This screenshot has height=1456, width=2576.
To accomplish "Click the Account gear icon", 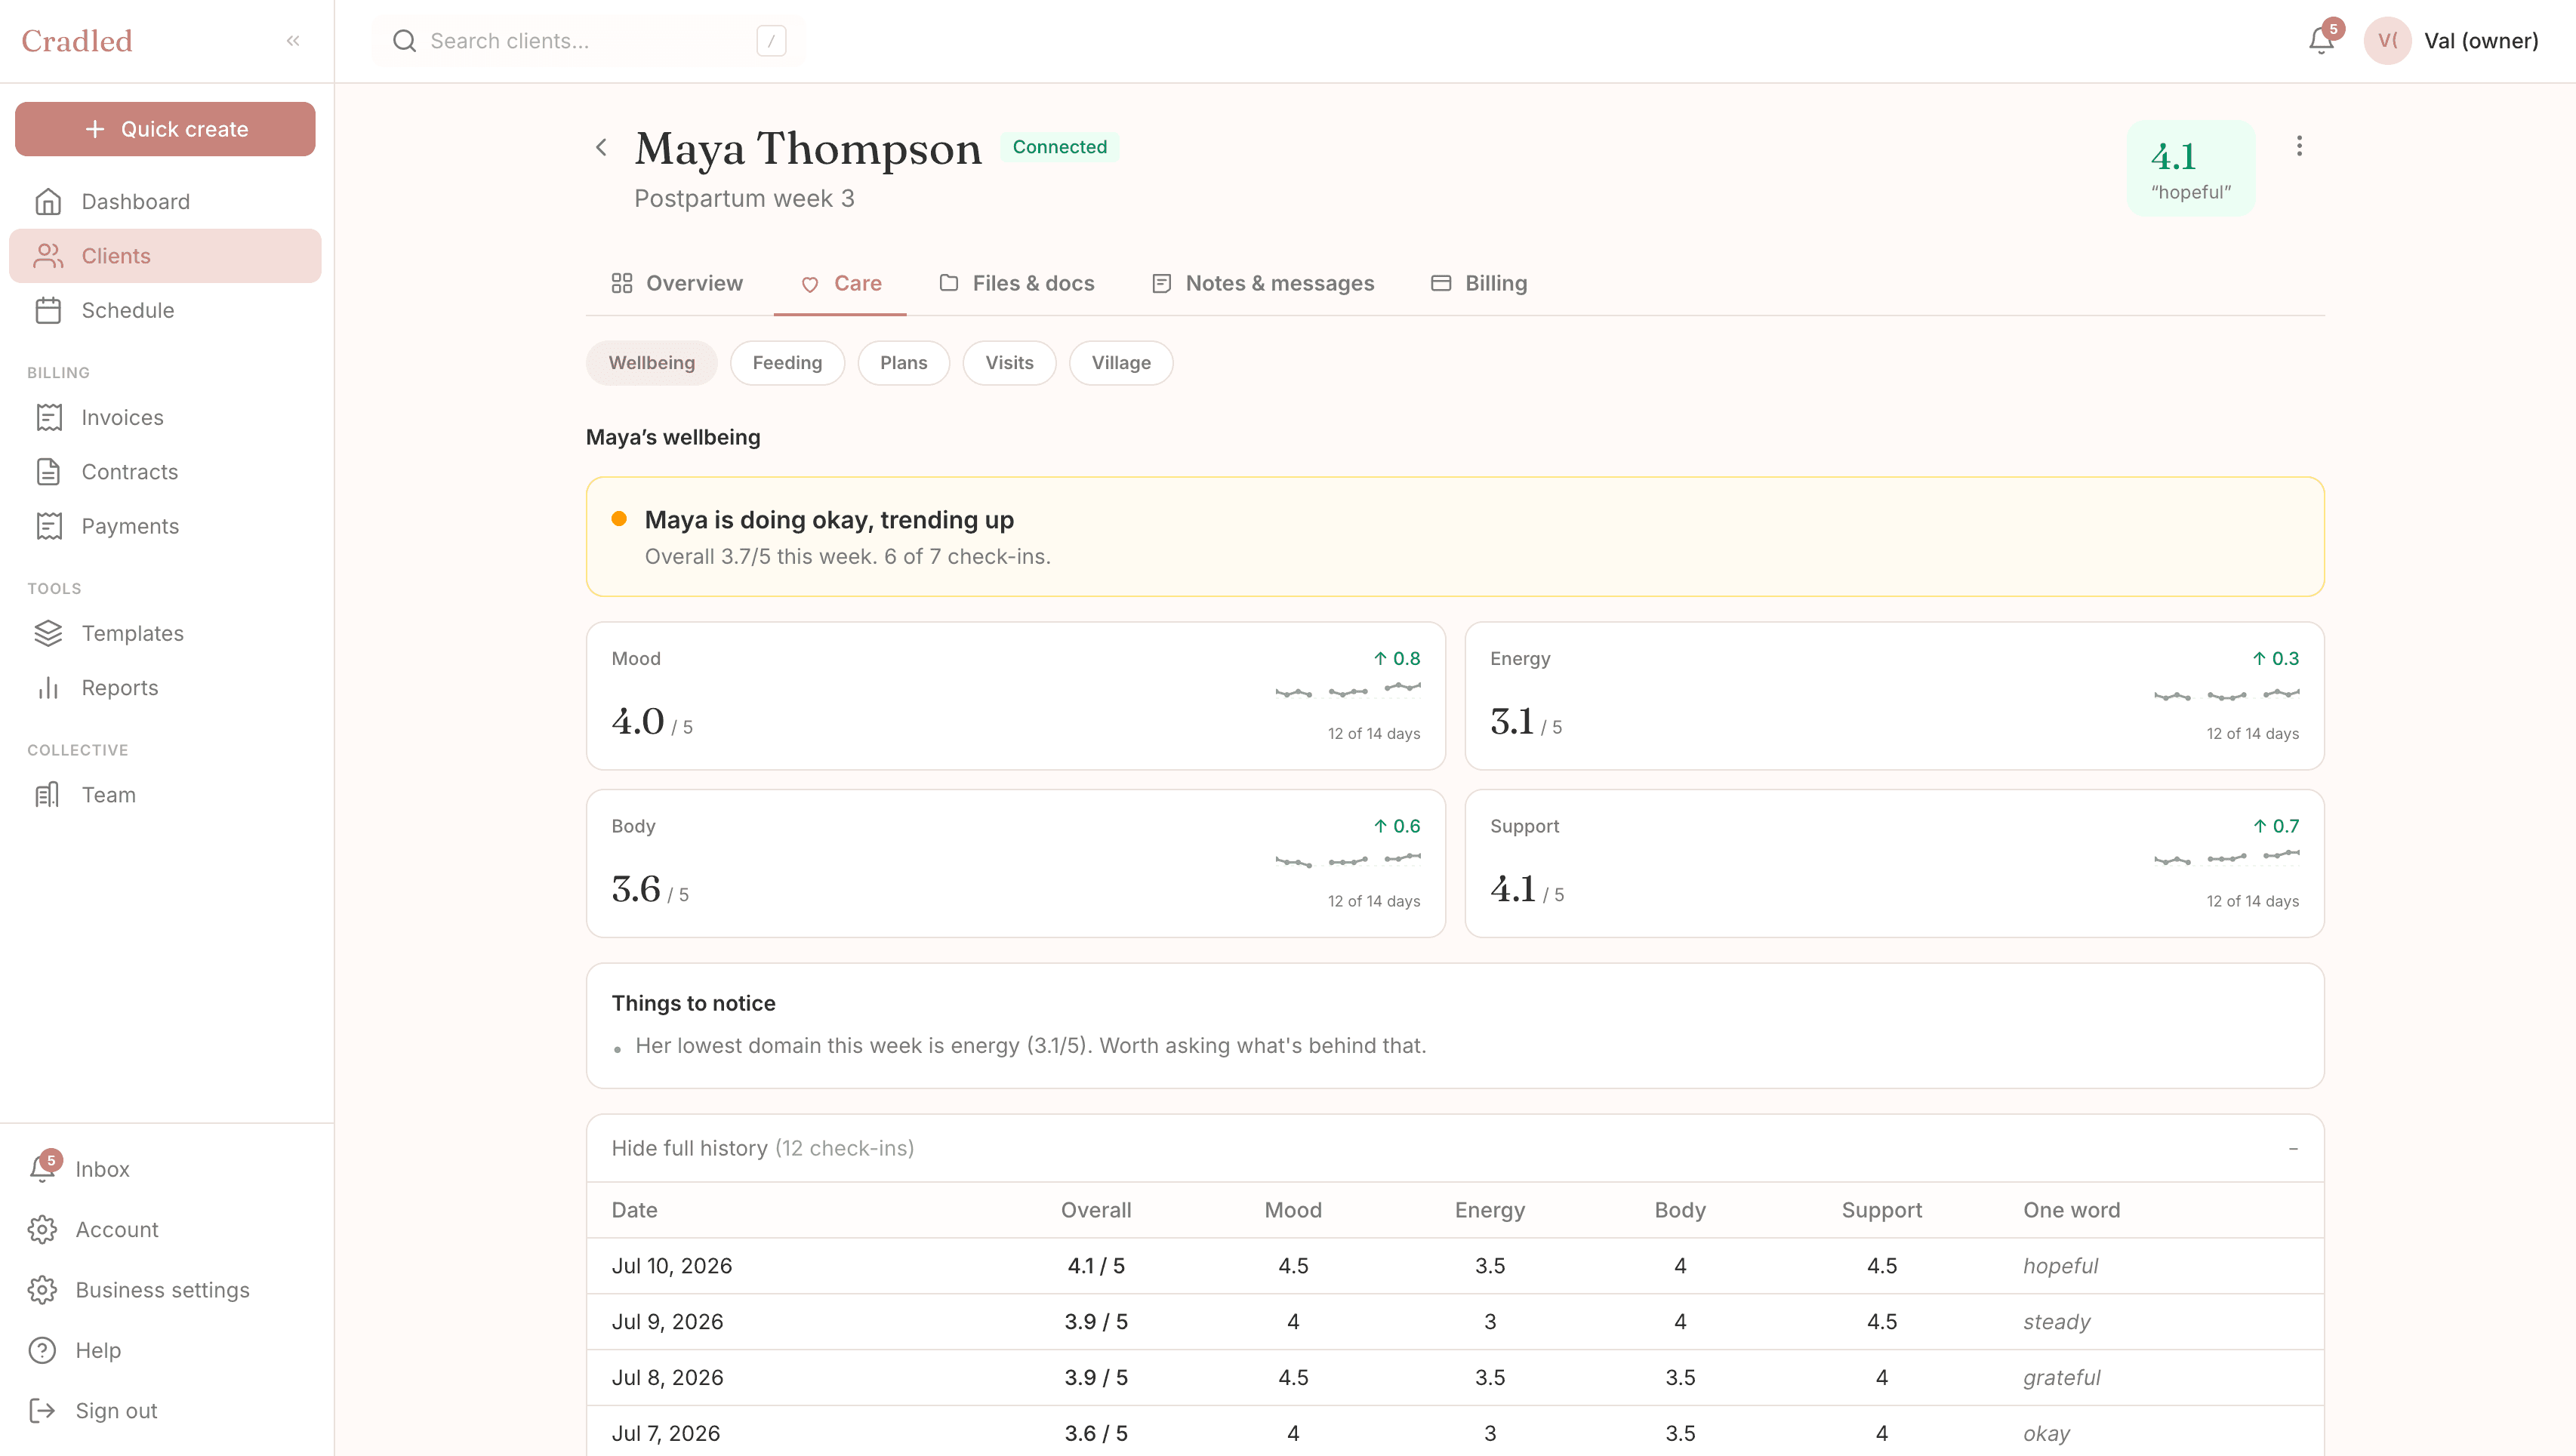I will [42, 1230].
